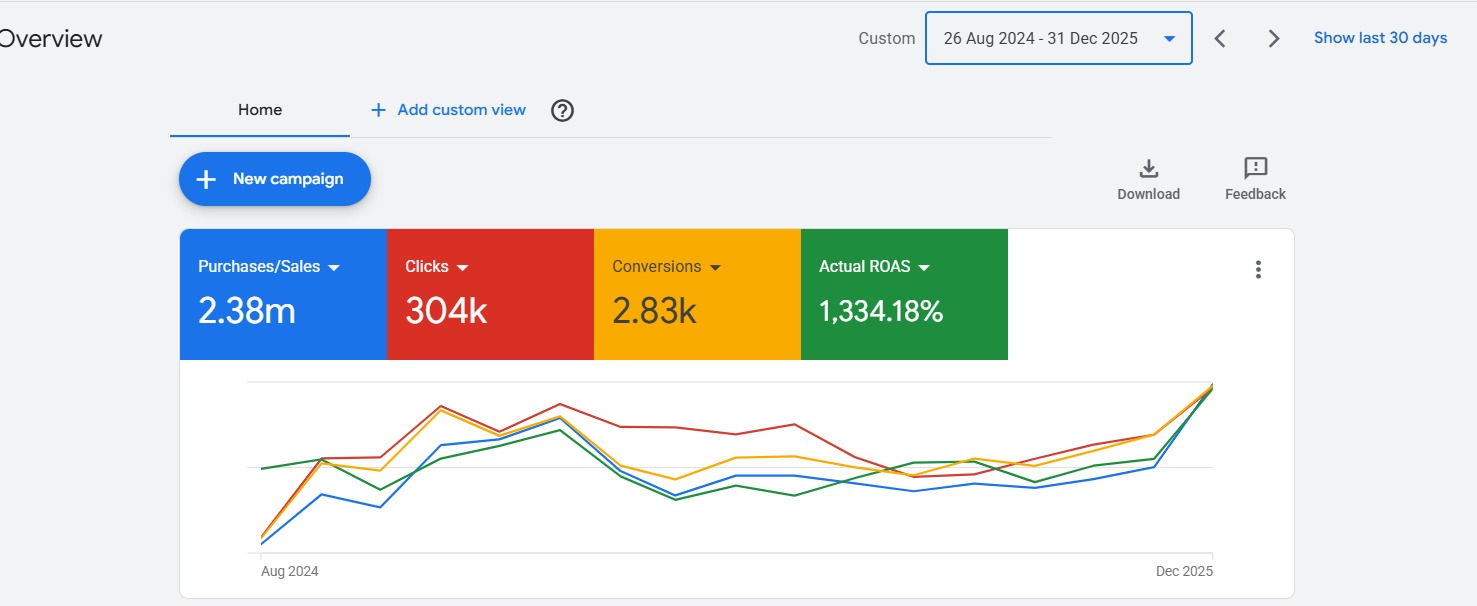Open the help question mark icon
The width and height of the screenshot is (1477, 606).
(563, 110)
